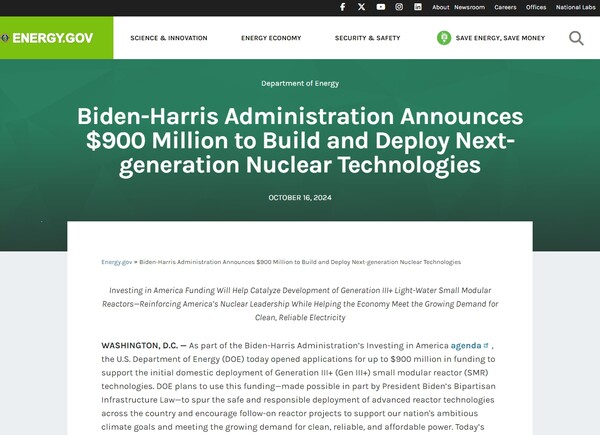This screenshot has height=435, width=600.
Task: Open the About link in top bar
Action: pyautogui.click(x=441, y=7)
